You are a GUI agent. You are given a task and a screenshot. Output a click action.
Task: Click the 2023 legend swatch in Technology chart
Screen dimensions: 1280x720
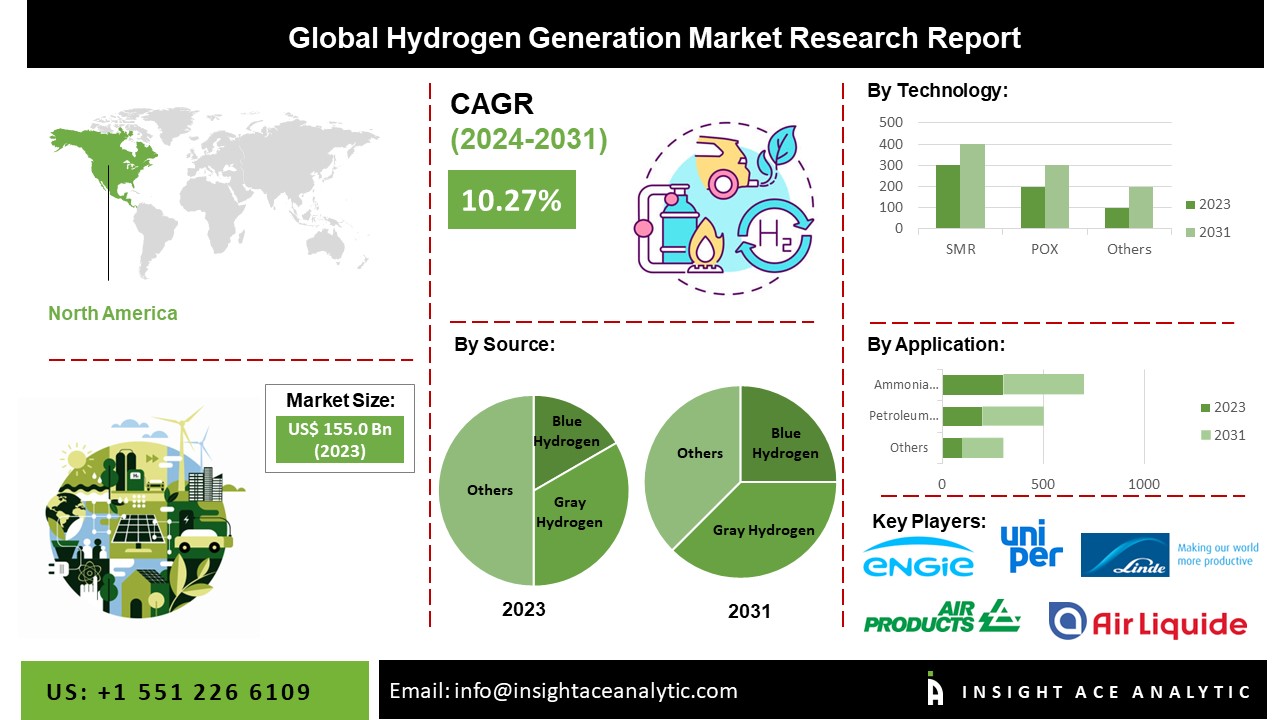[1190, 205]
